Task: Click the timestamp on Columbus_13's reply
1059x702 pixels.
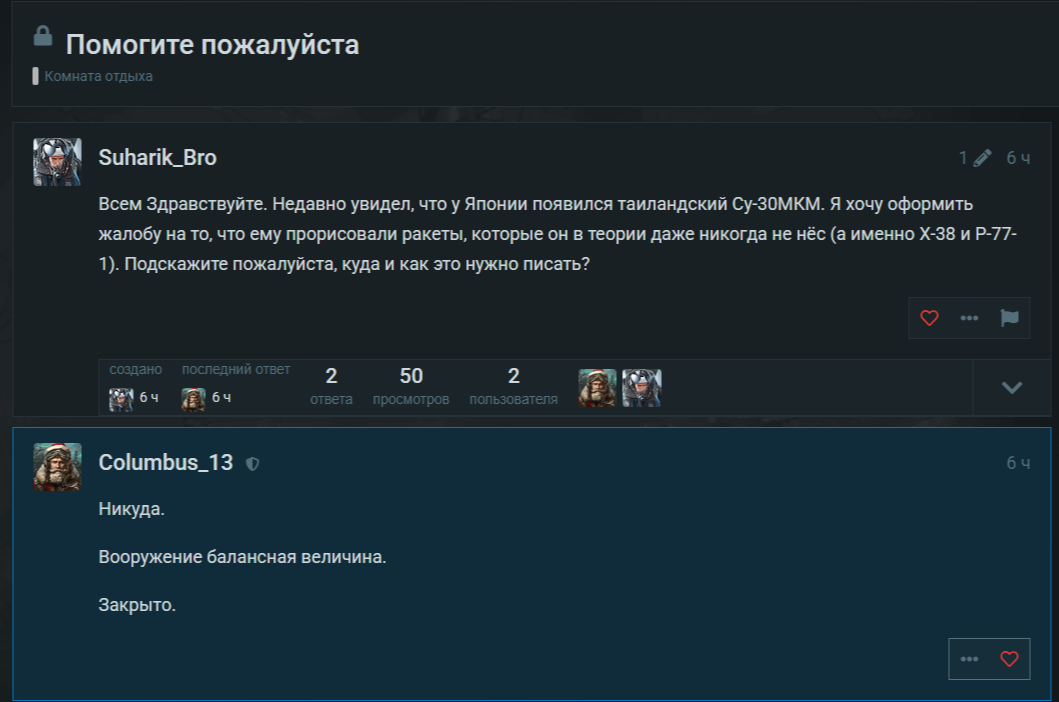Action: (1018, 463)
